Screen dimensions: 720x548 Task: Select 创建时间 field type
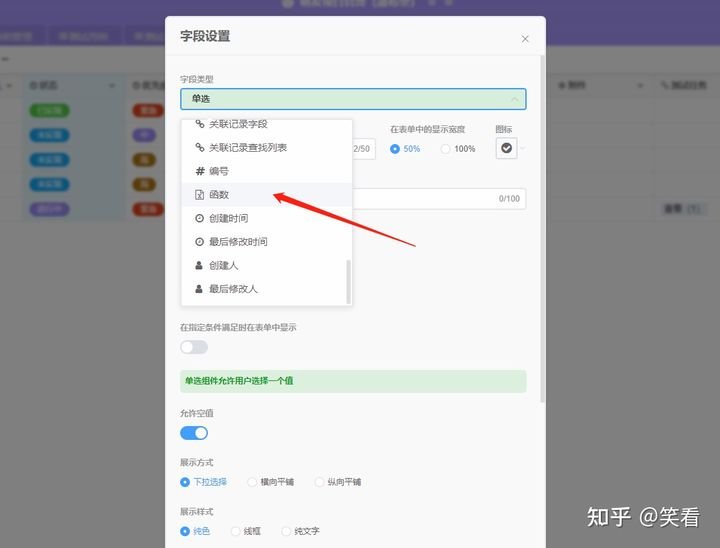(267, 218)
